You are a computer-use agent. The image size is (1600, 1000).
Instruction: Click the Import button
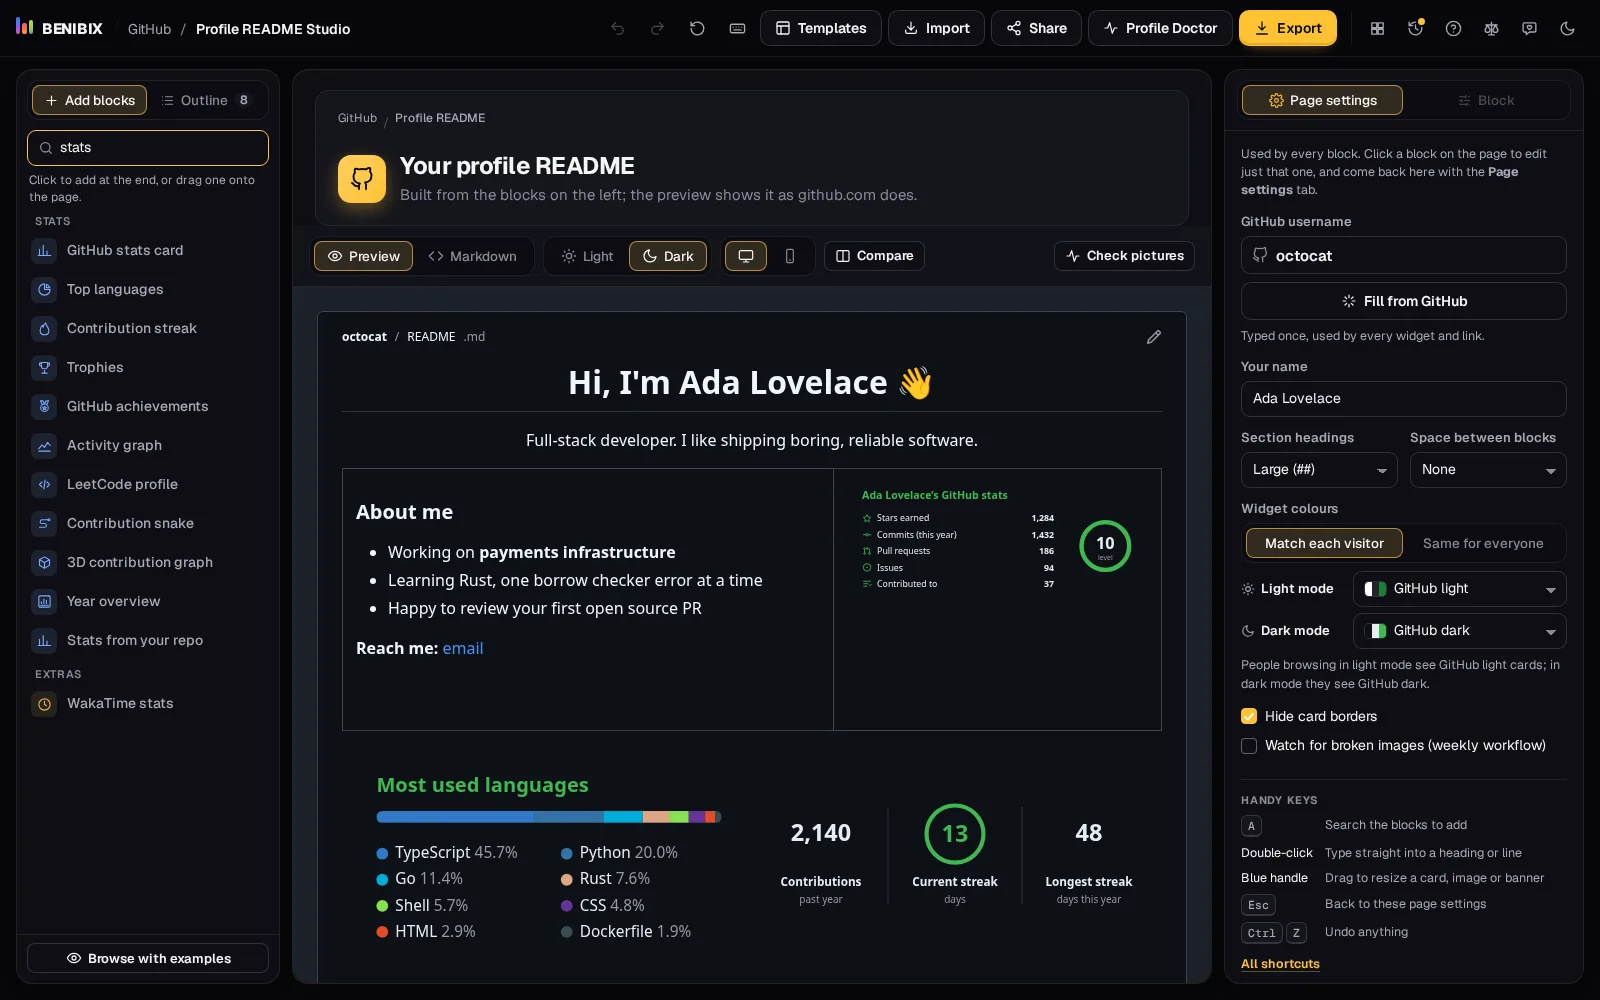[x=937, y=28]
